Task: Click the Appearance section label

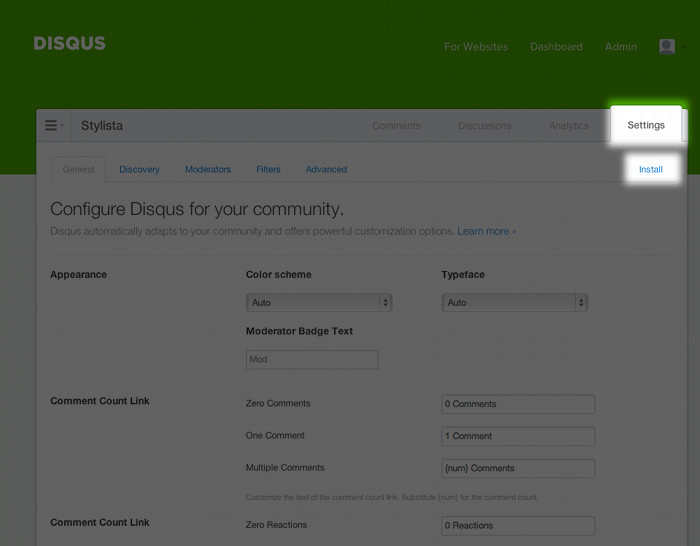Action: tap(79, 275)
